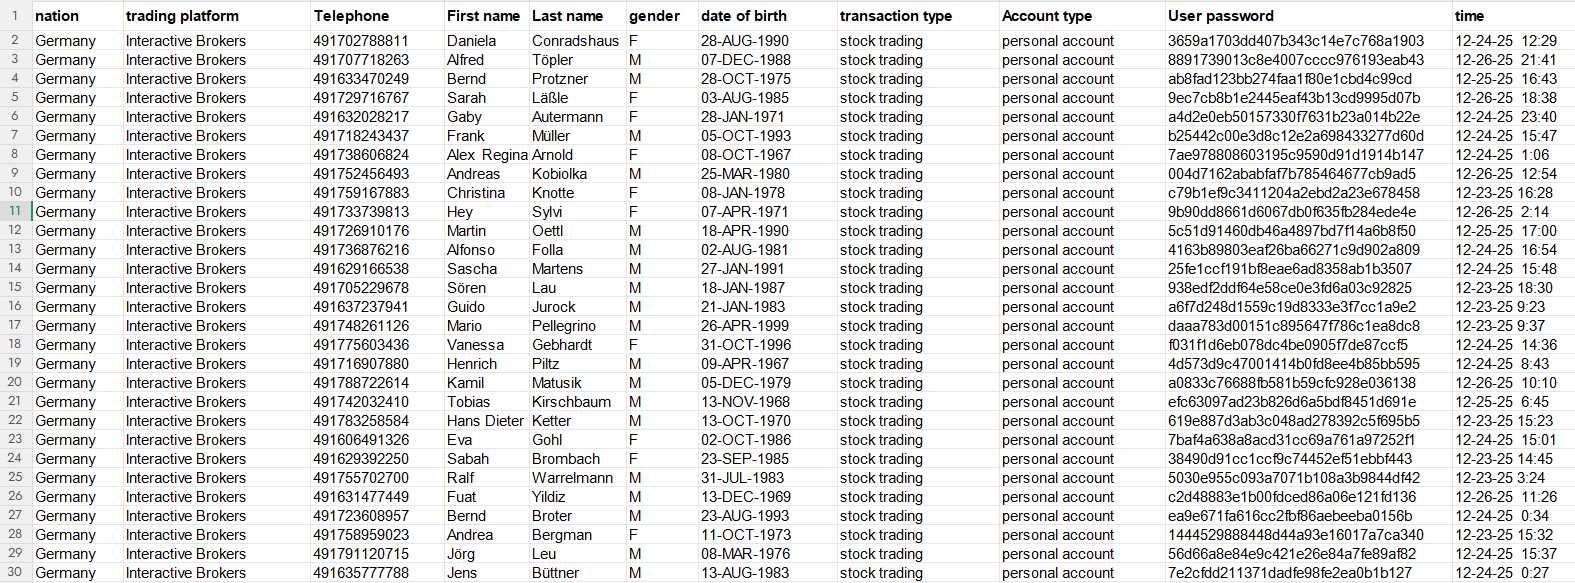Click row header 30
Screen dimensions: 1575x583
pyautogui.click(x=15, y=572)
